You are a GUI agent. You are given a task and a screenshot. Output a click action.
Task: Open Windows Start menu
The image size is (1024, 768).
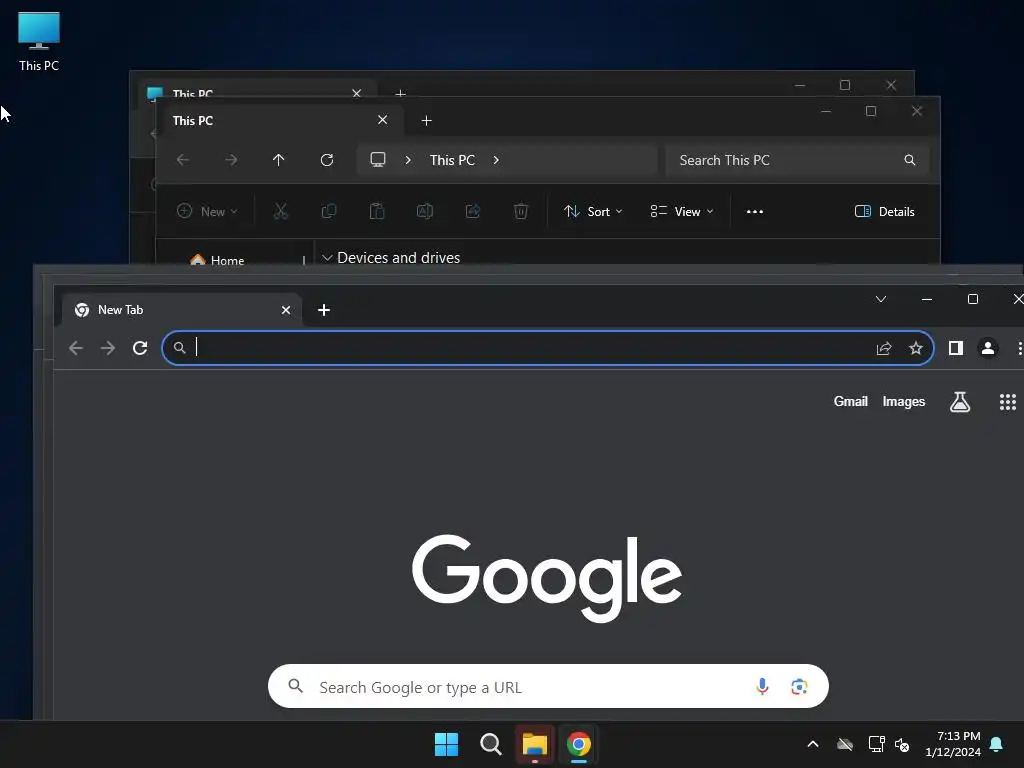coord(447,744)
